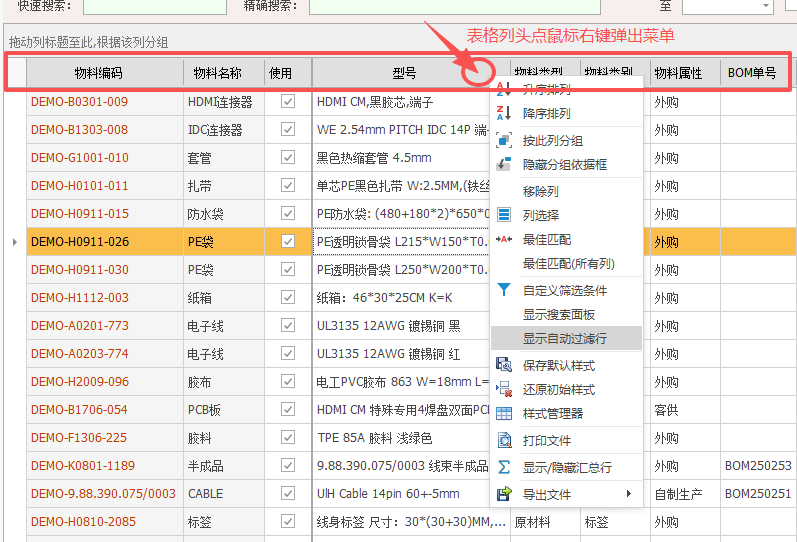Image resolution: width=797 pixels, height=542 pixels.
Task: Toggle 使用 checkbox for DEMO-F1306-225
Action: tap(288, 437)
